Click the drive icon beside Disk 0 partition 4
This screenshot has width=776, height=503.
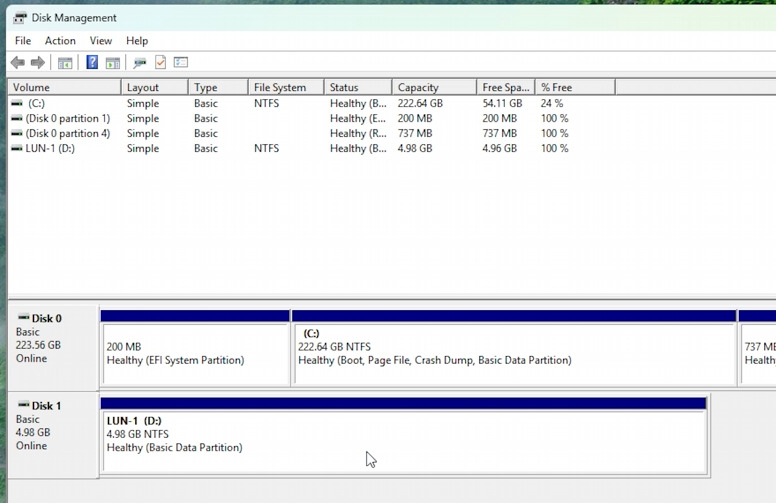point(17,133)
